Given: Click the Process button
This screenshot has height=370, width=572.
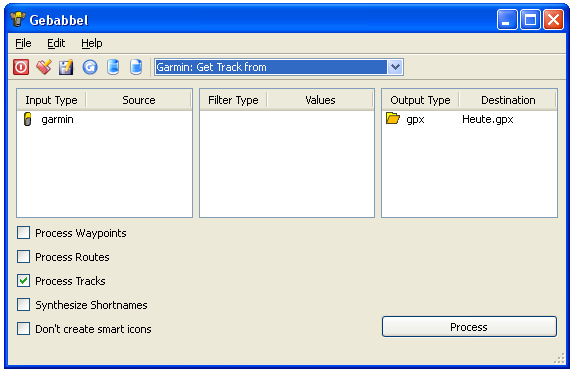Looking at the screenshot, I should (x=469, y=327).
